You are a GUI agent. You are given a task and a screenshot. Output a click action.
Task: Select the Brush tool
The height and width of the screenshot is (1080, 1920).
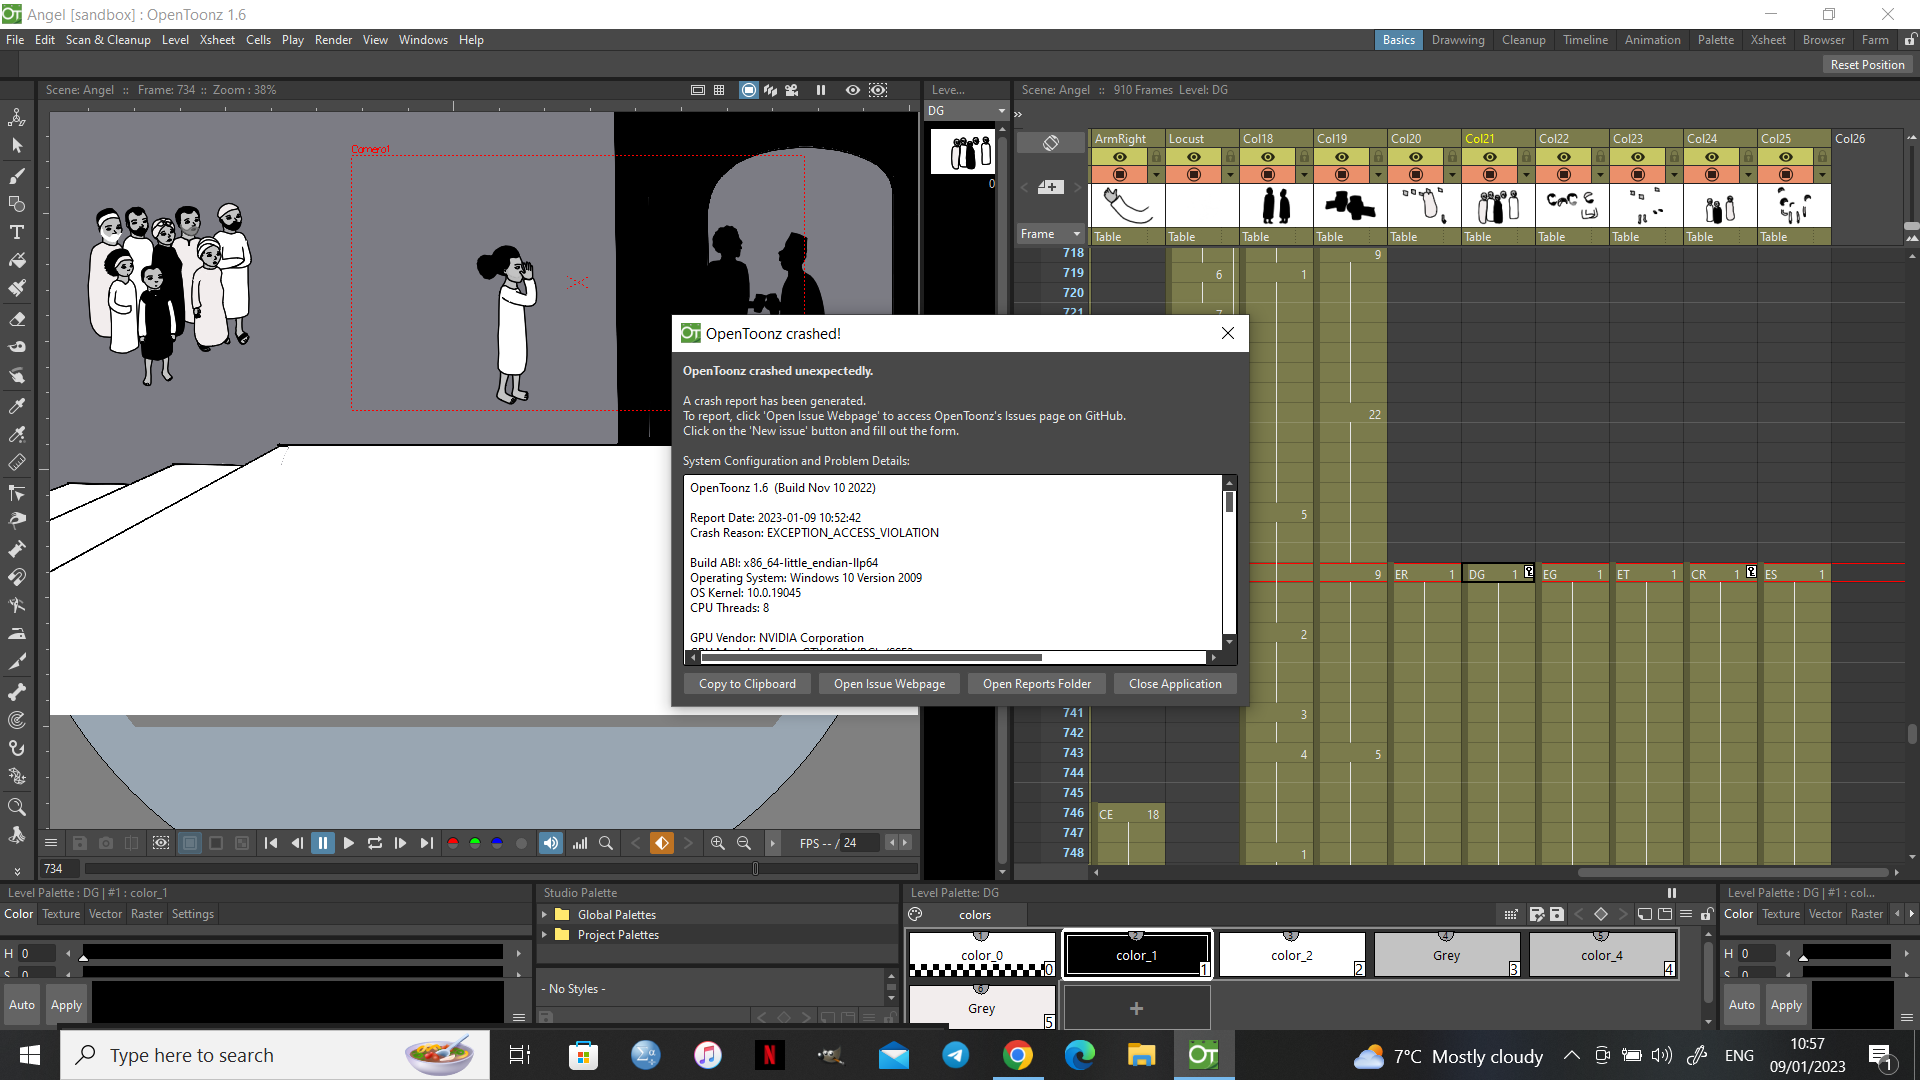click(x=17, y=175)
